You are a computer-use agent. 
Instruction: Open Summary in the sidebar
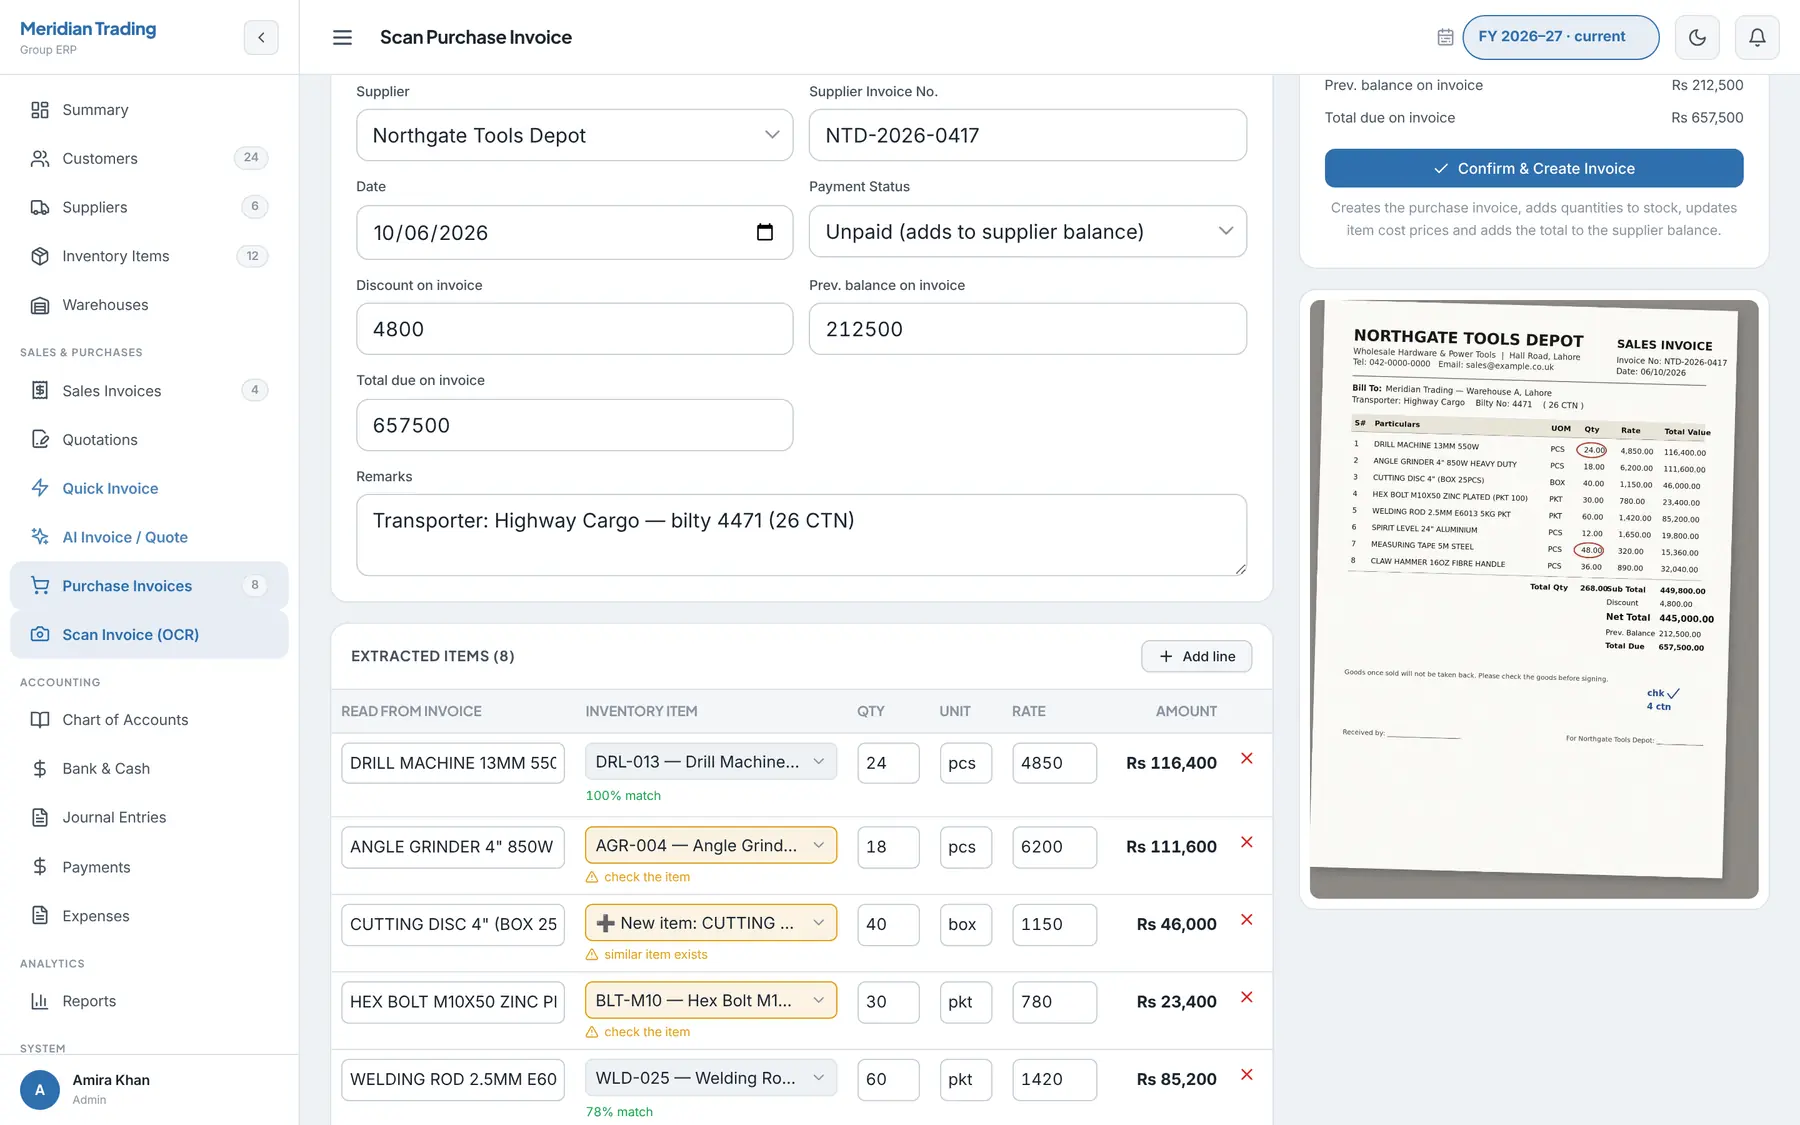pos(149,110)
